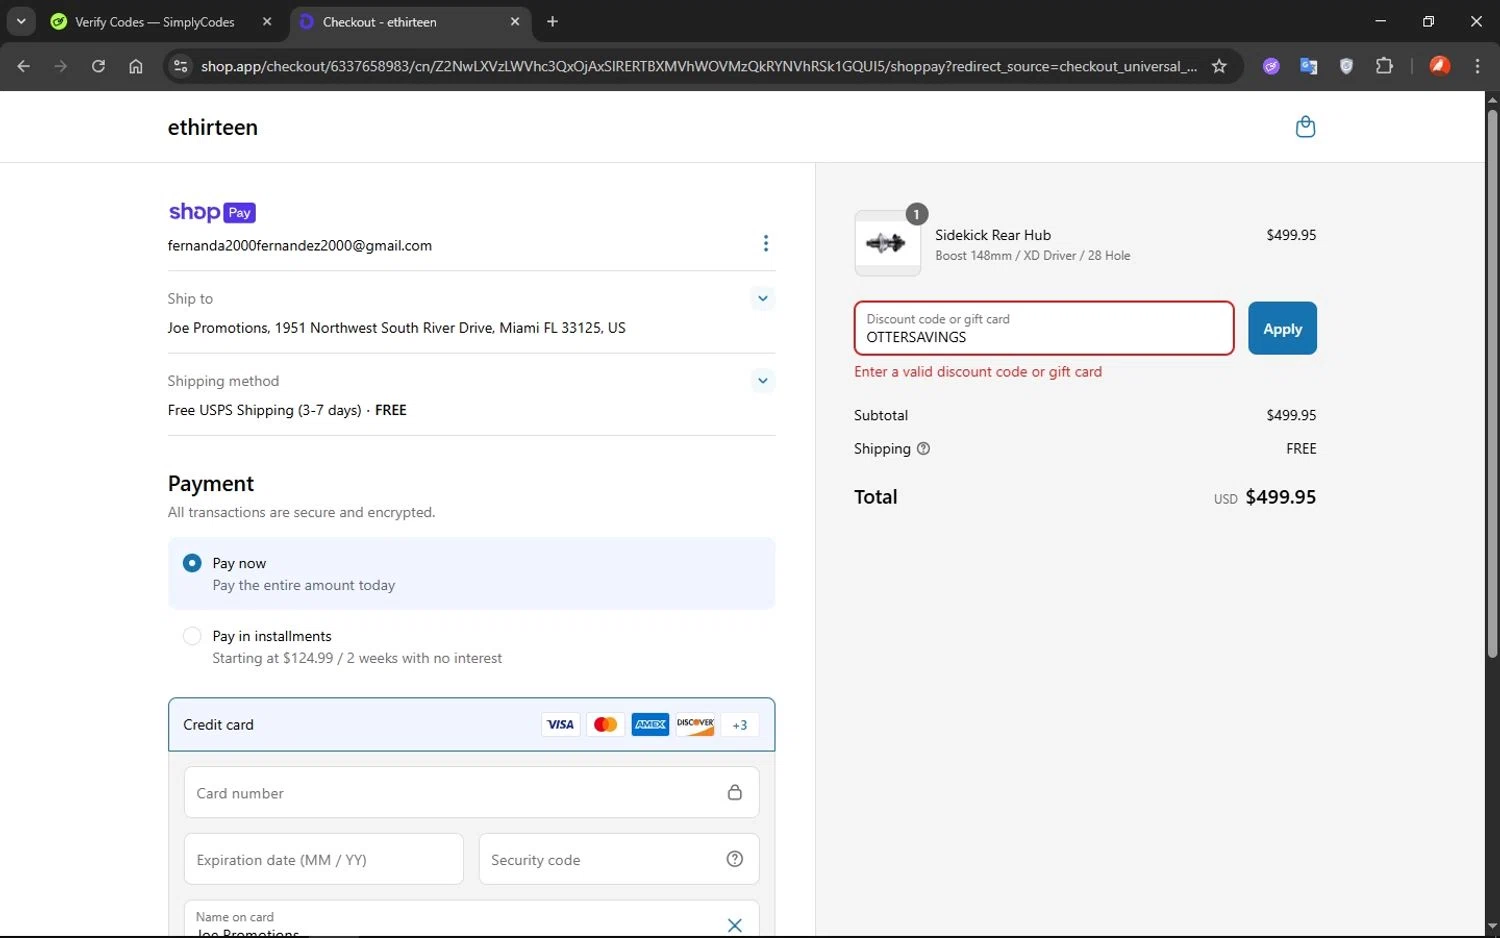This screenshot has width=1500, height=938.
Task: Click the Security code field
Action: tap(619, 859)
